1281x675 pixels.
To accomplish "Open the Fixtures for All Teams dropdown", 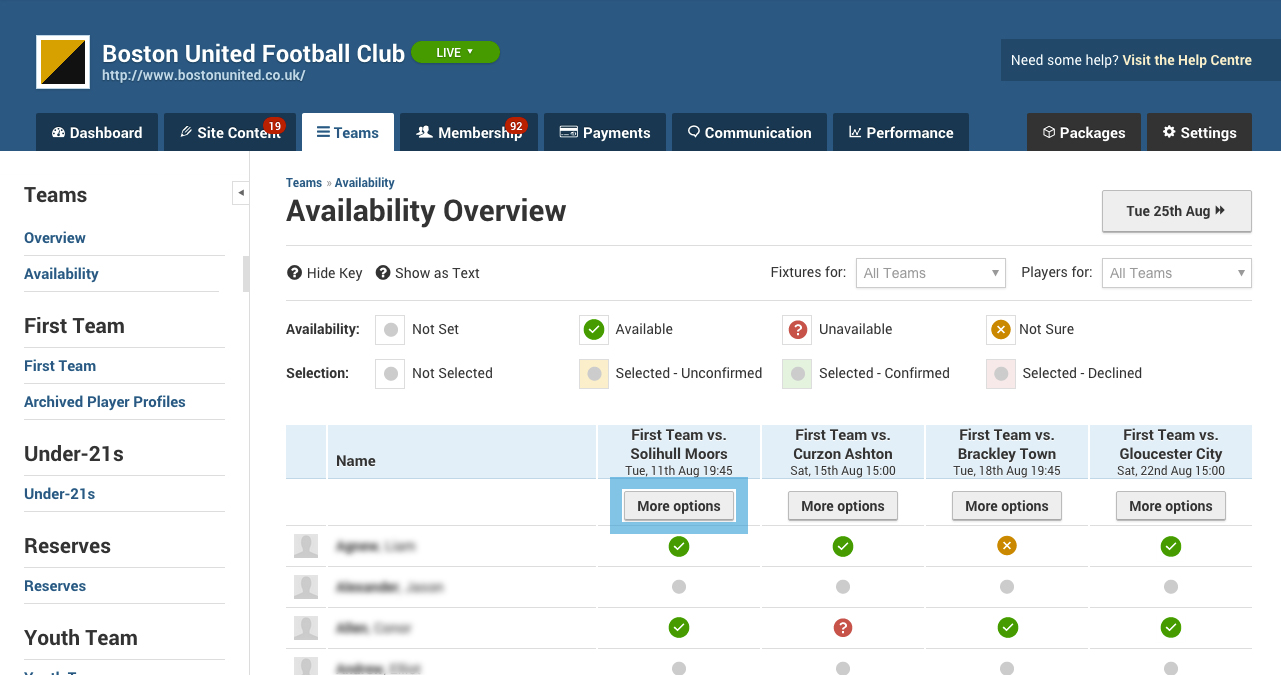I will [x=930, y=272].
